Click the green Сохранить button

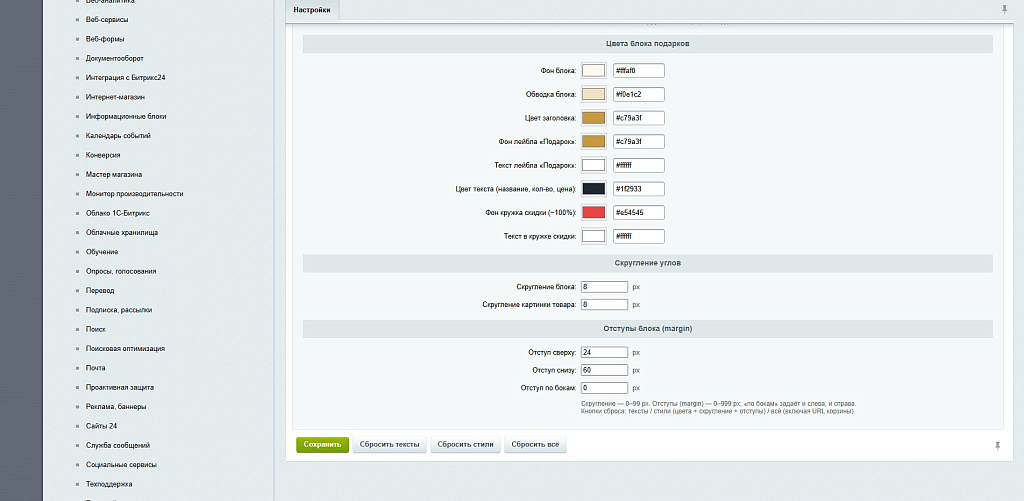pyautogui.click(x=323, y=445)
